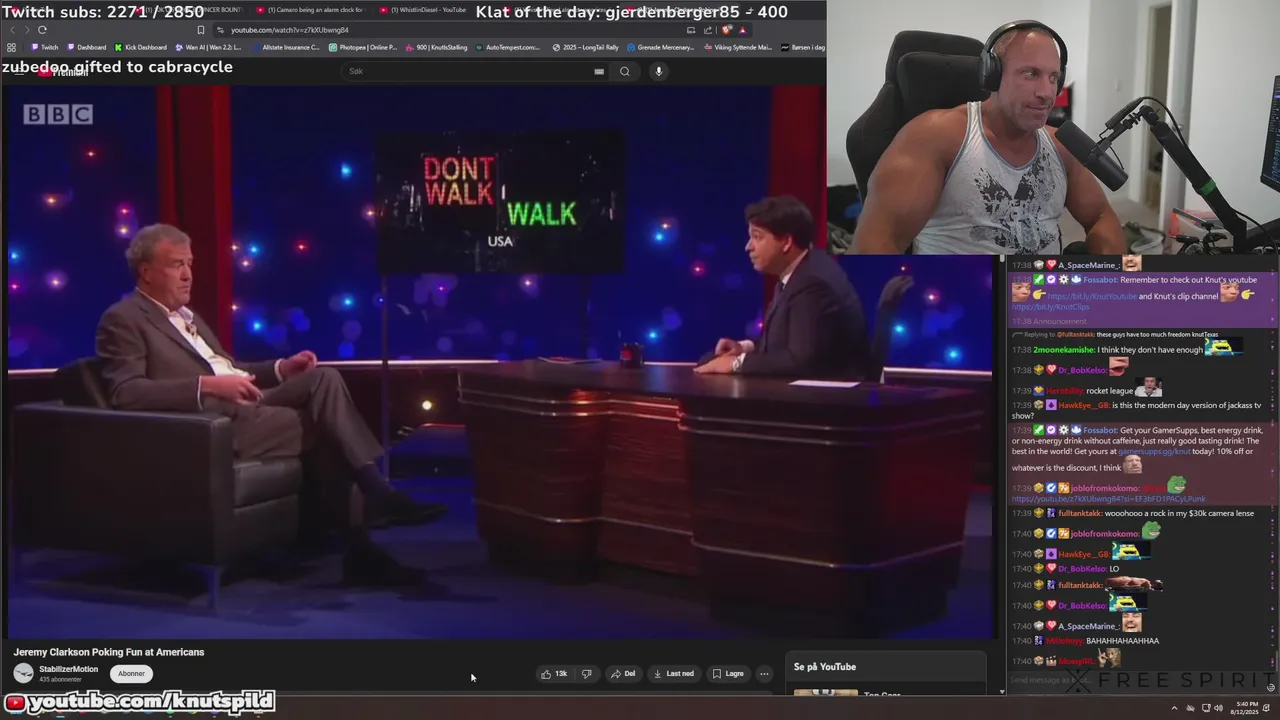Click the video title Jeremy Clarkson Poking Fun
1280x720 pixels.
[x=109, y=652]
